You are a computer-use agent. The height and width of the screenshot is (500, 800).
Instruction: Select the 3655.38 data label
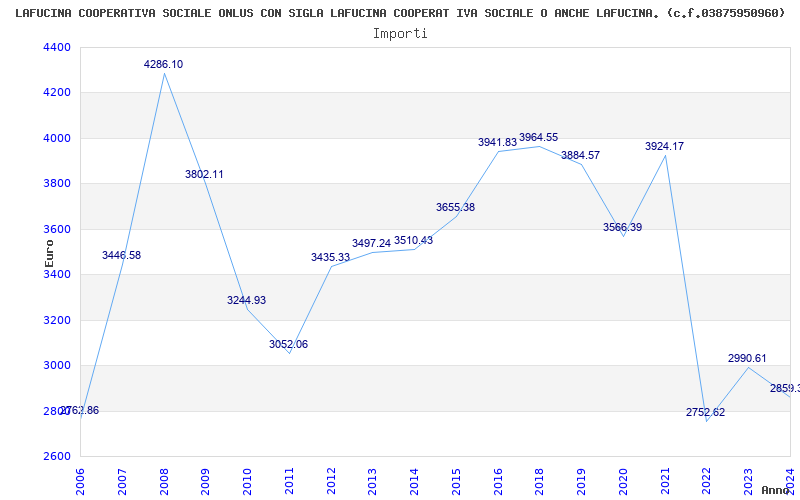(x=455, y=207)
